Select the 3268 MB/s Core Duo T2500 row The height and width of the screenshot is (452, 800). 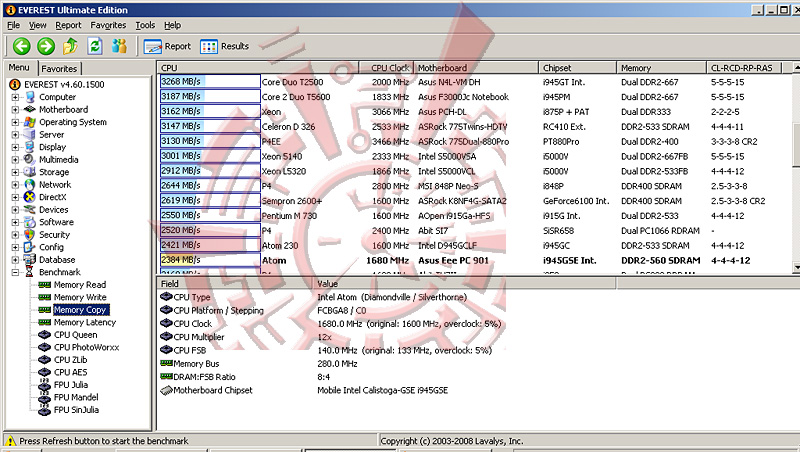point(476,82)
